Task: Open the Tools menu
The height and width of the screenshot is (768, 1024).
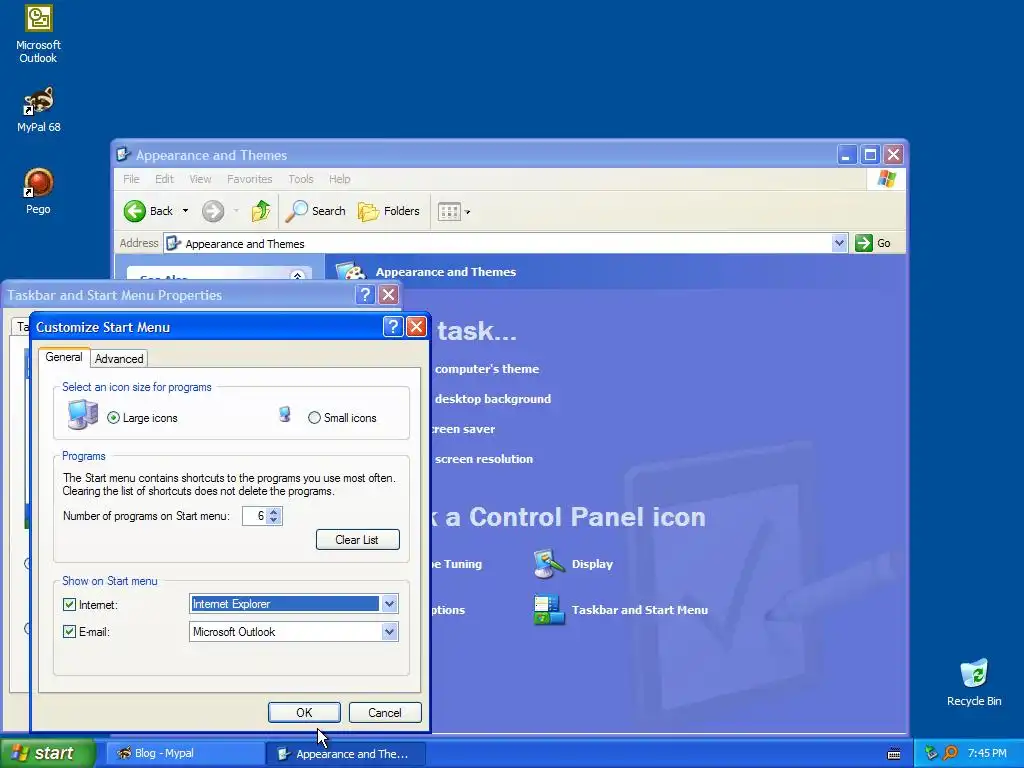Action: (x=300, y=179)
